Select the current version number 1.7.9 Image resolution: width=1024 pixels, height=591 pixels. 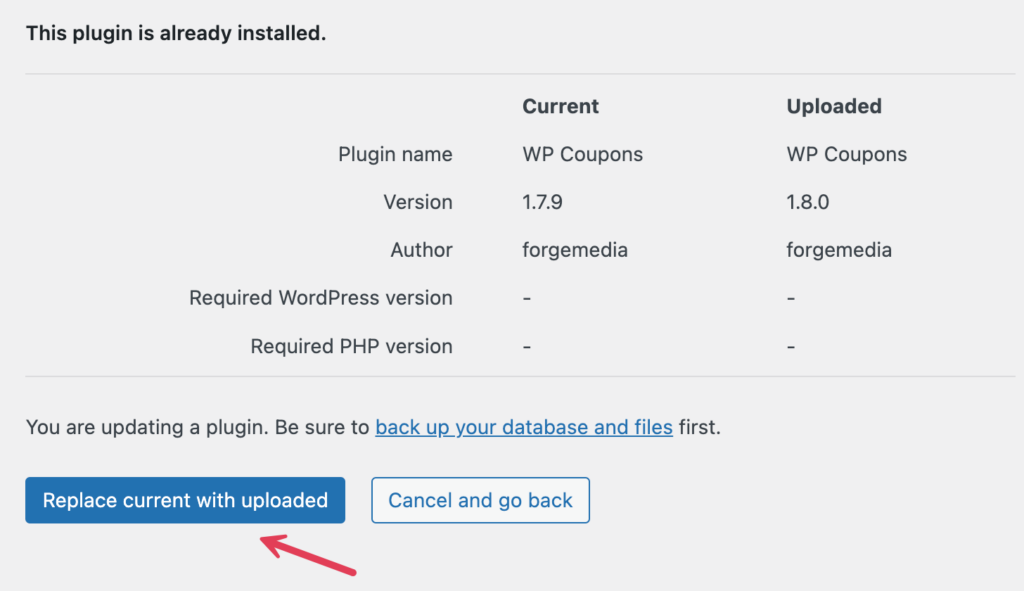point(542,202)
